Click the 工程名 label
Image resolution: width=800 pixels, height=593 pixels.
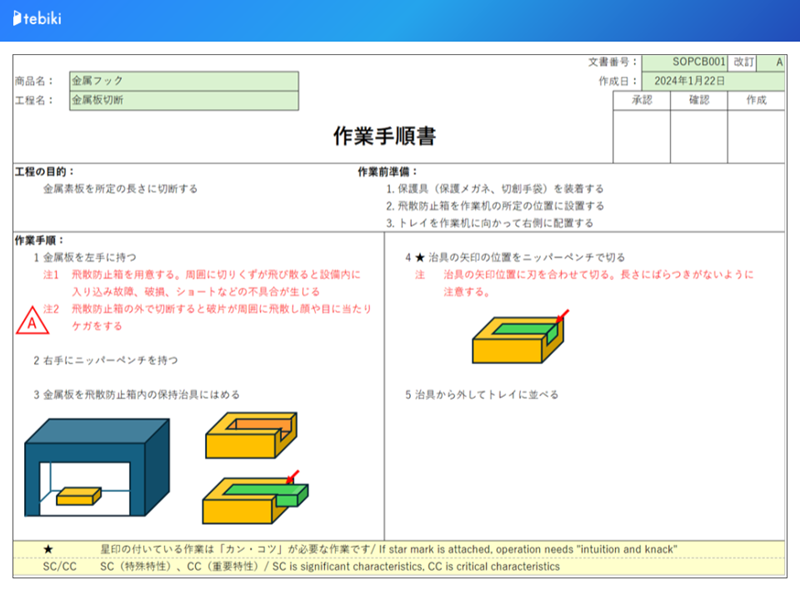pos(34,101)
